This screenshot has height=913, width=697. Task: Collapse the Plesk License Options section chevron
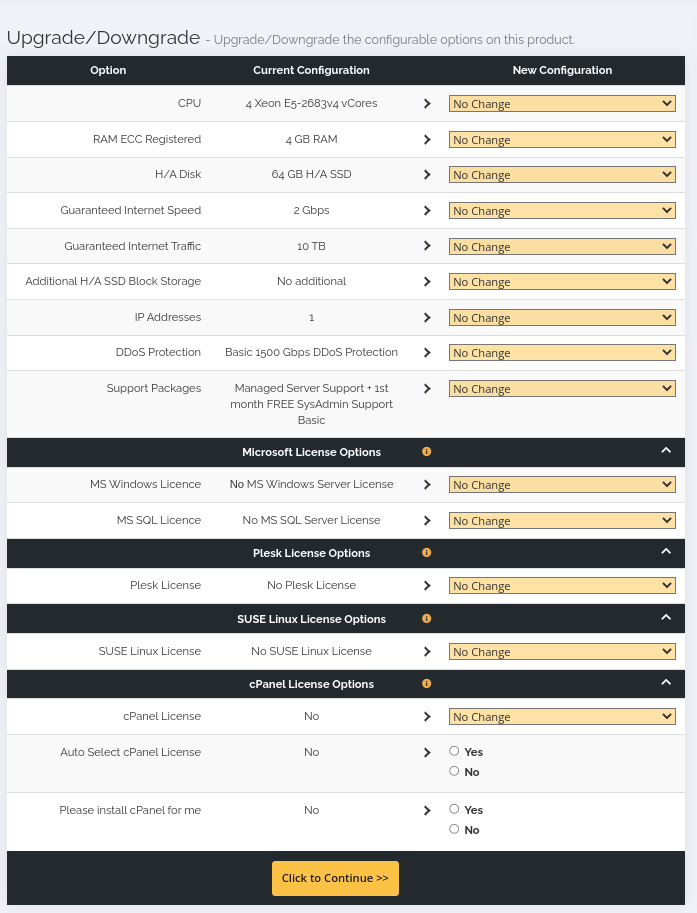pyautogui.click(x=666, y=551)
